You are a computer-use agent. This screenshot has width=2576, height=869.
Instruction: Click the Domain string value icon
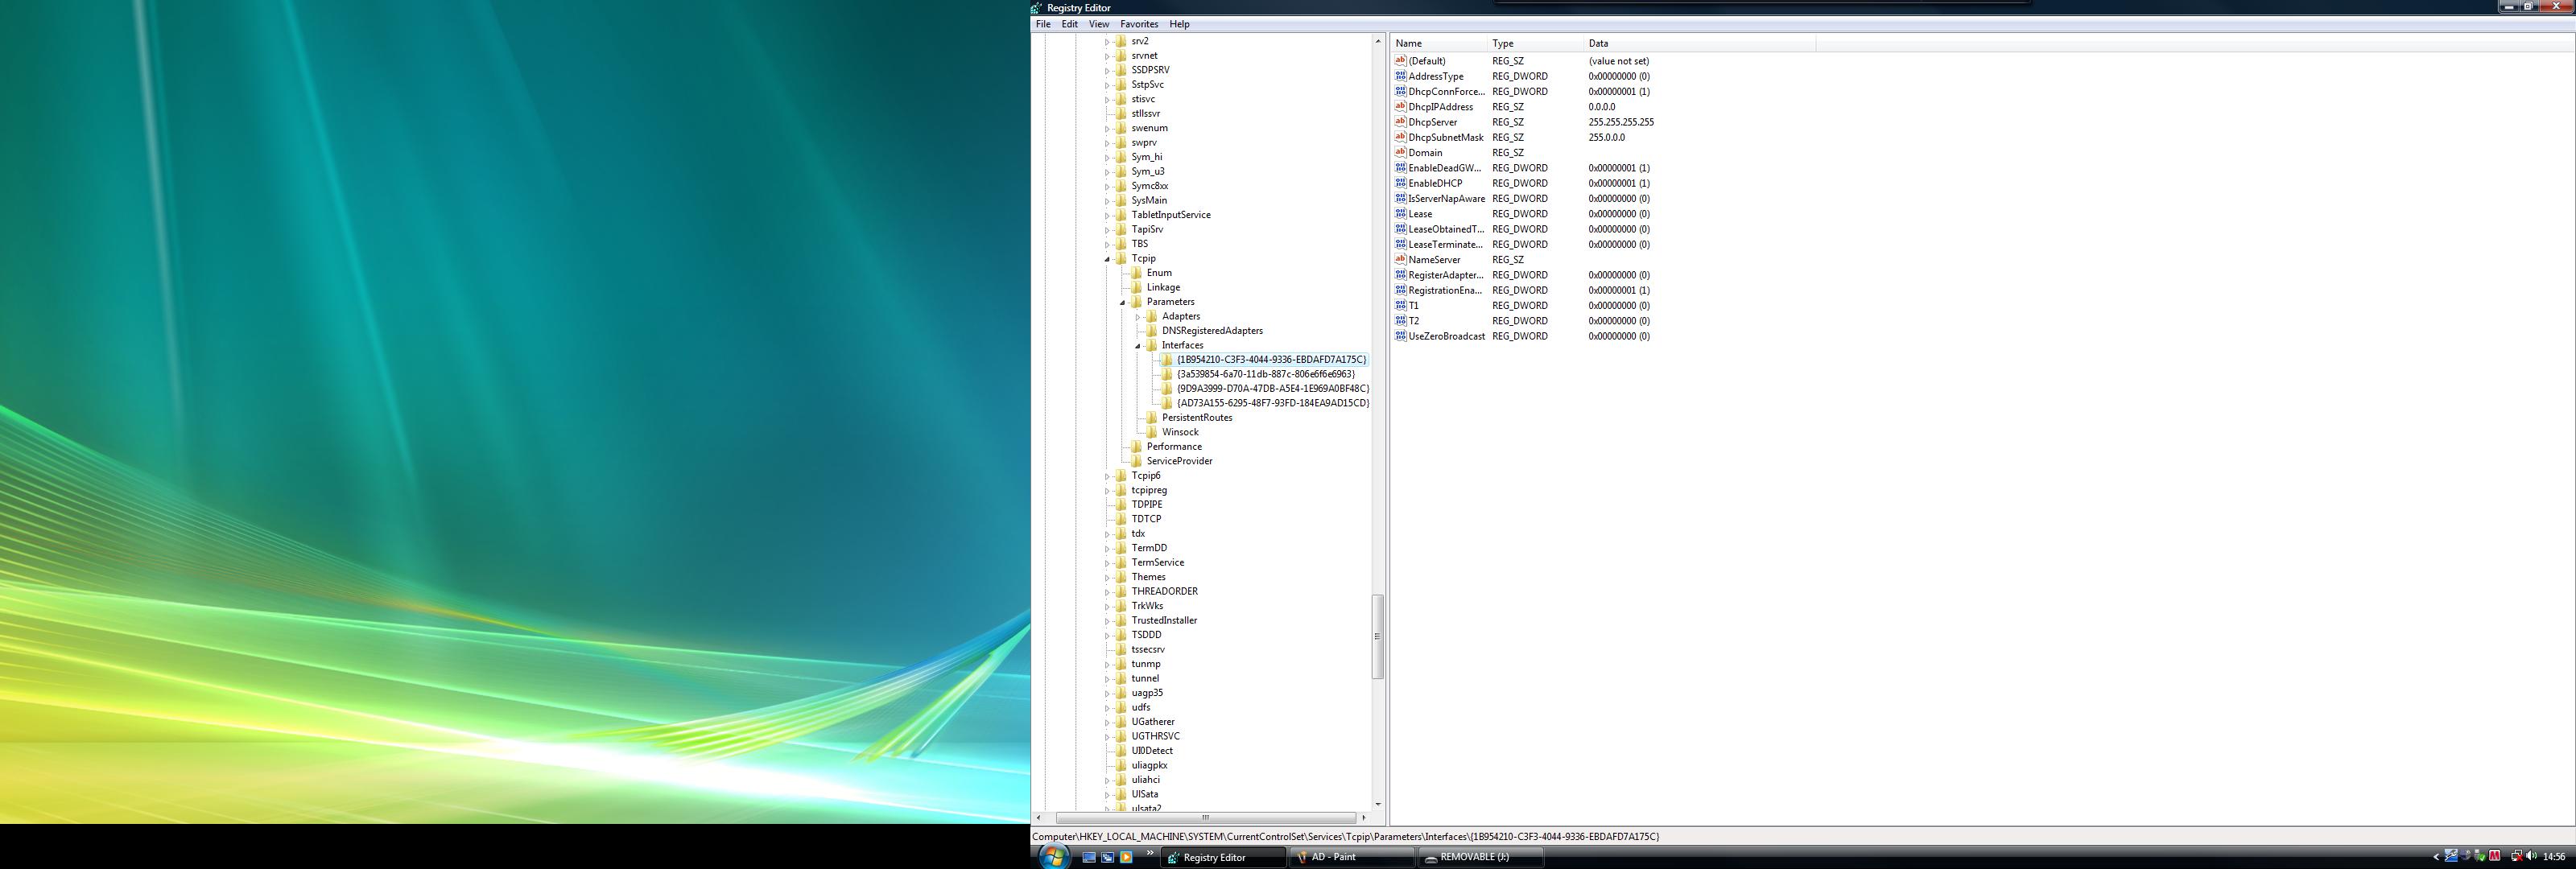(x=1401, y=152)
